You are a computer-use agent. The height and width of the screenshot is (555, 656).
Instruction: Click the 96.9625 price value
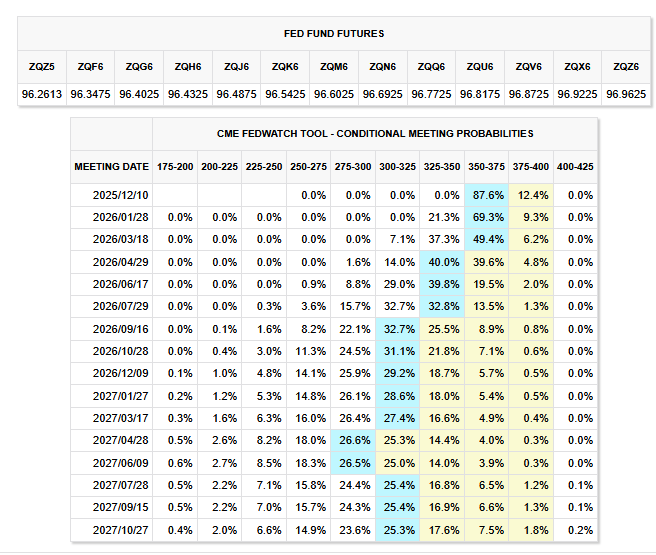[x=626, y=94]
